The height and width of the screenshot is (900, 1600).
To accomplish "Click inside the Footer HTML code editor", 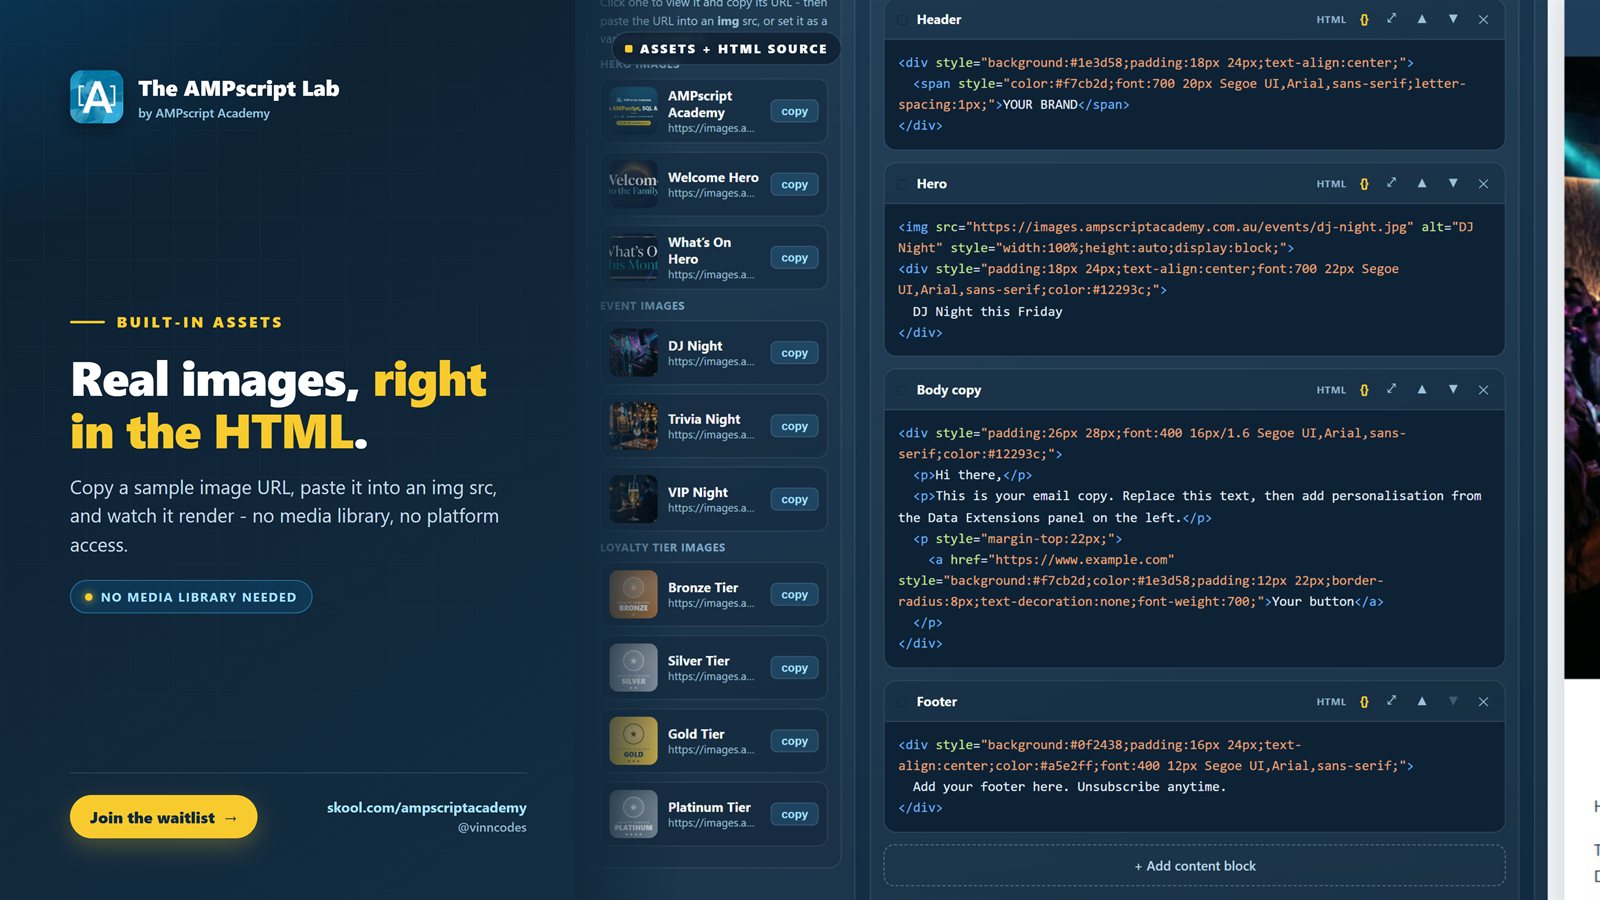I will [1194, 776].
